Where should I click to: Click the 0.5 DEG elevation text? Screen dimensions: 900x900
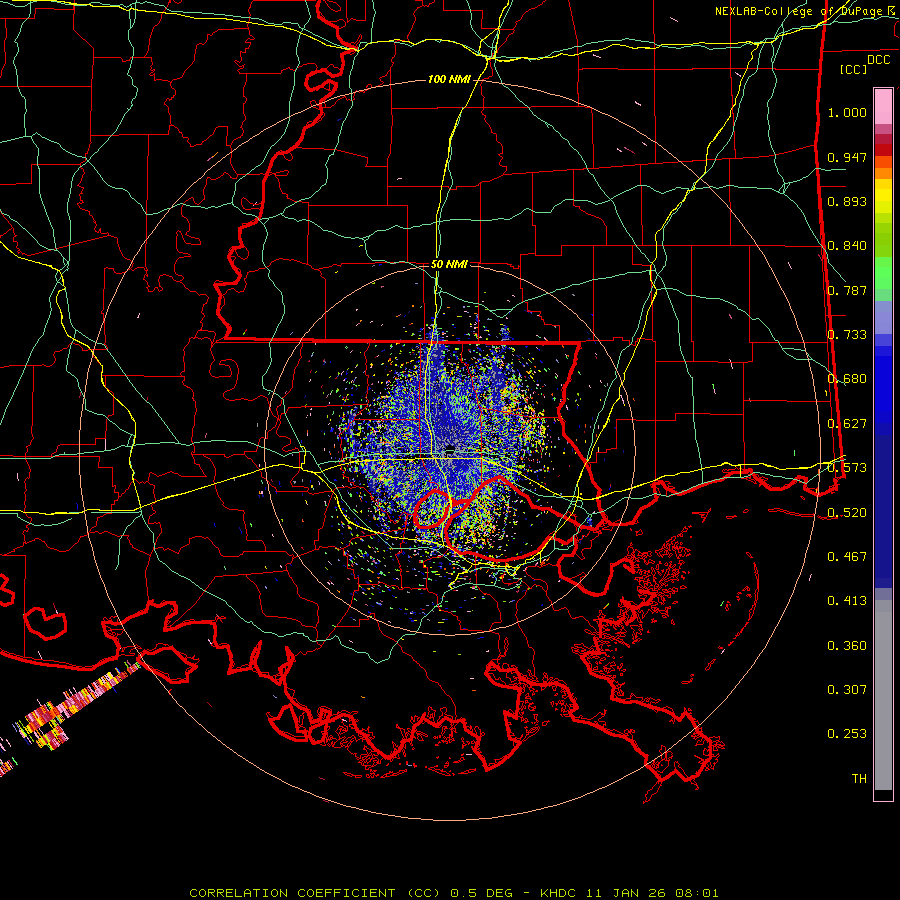coord(482,893)
